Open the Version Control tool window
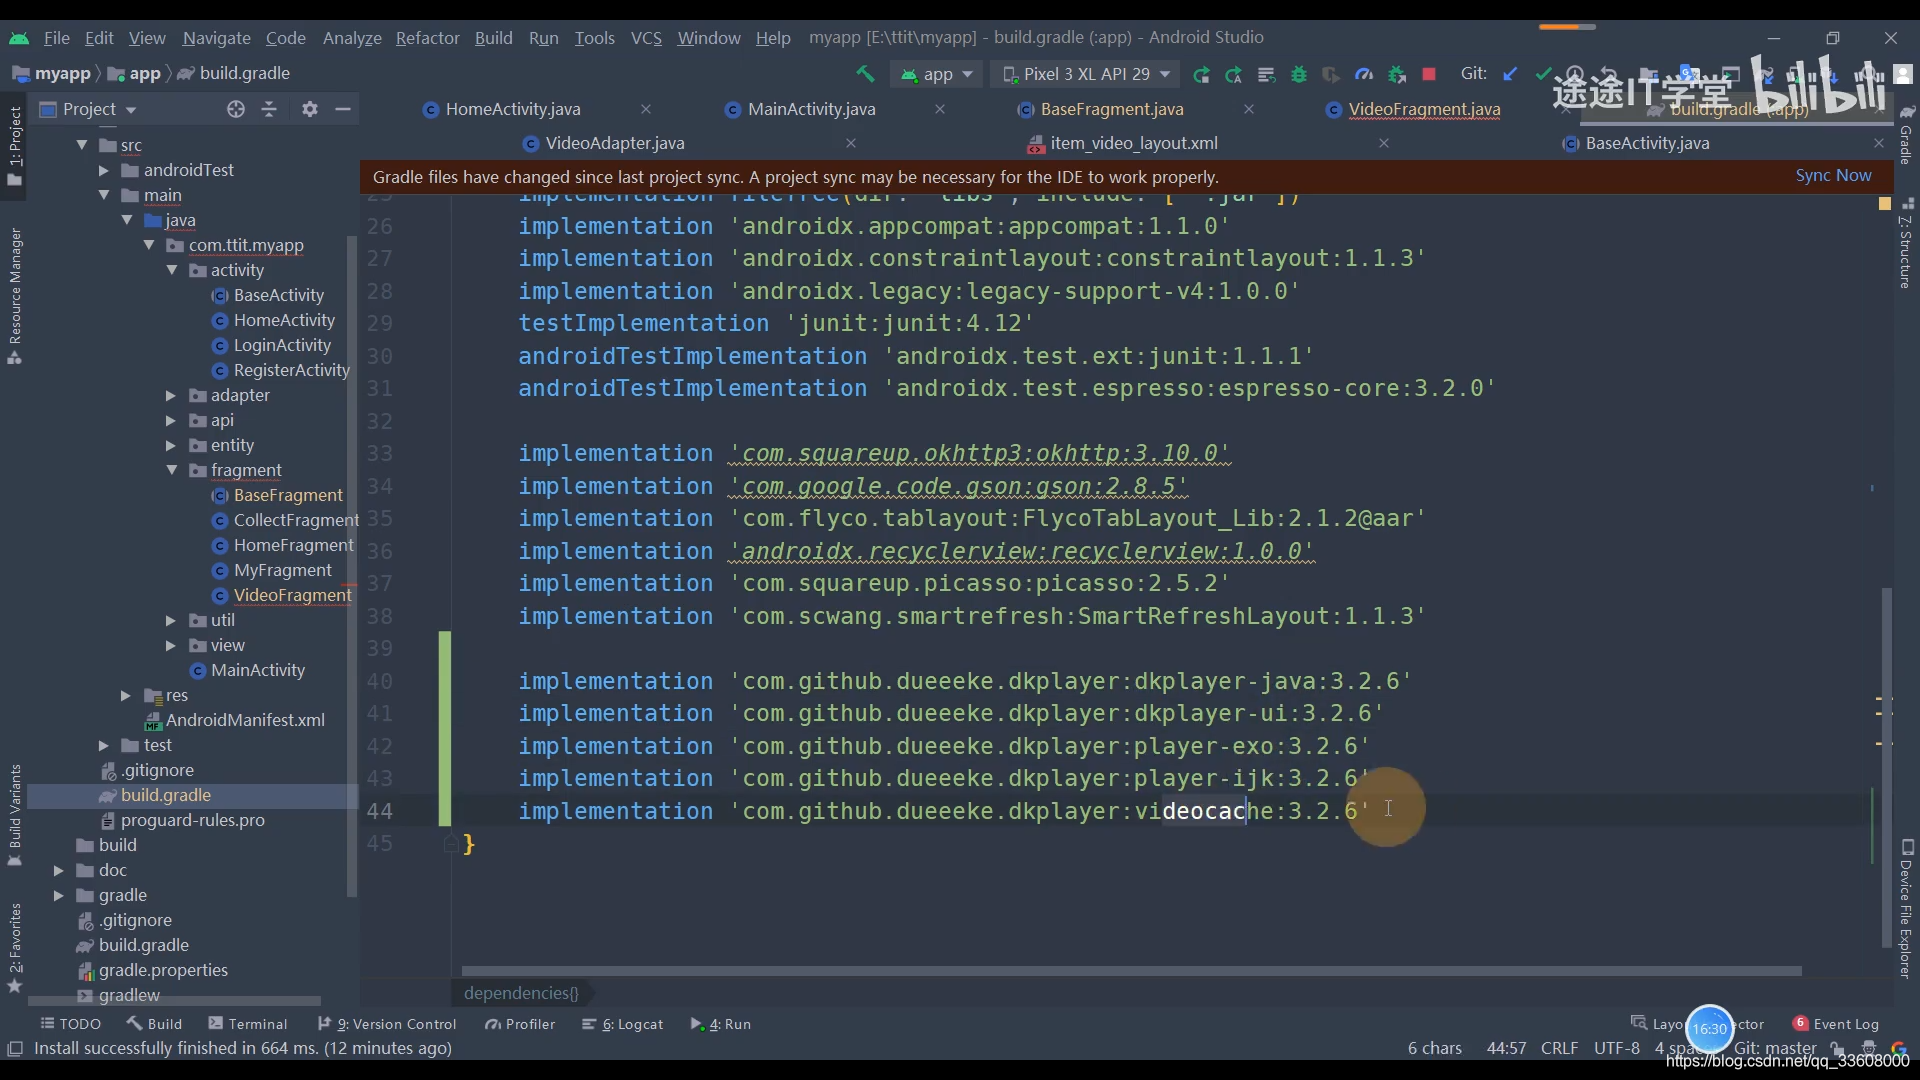Image resolution: width=1920 pixels, height=1080 pixels. click(386, 1024)
